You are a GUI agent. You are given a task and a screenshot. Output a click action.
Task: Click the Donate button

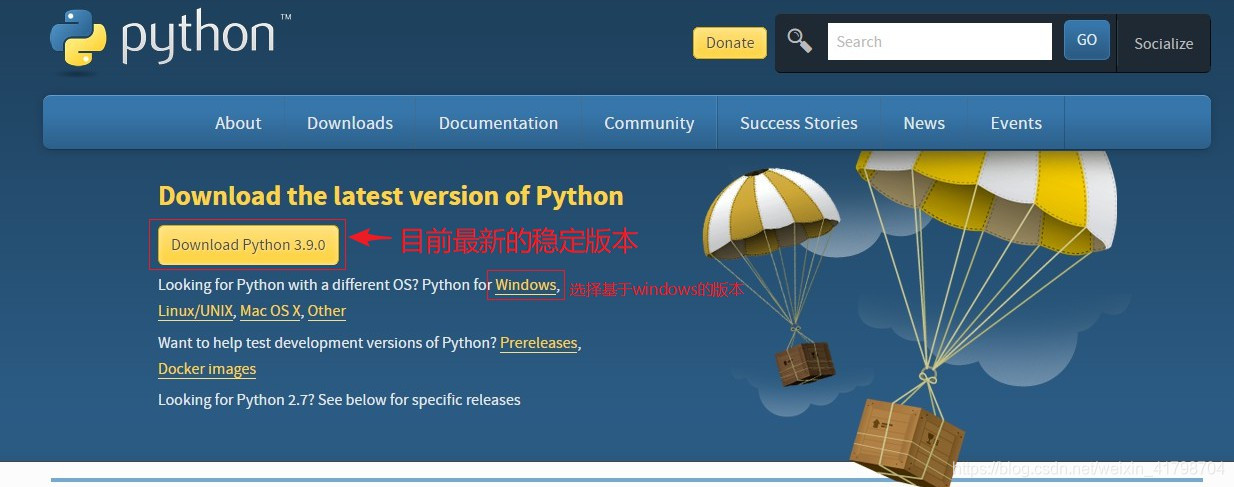[730, 43]
